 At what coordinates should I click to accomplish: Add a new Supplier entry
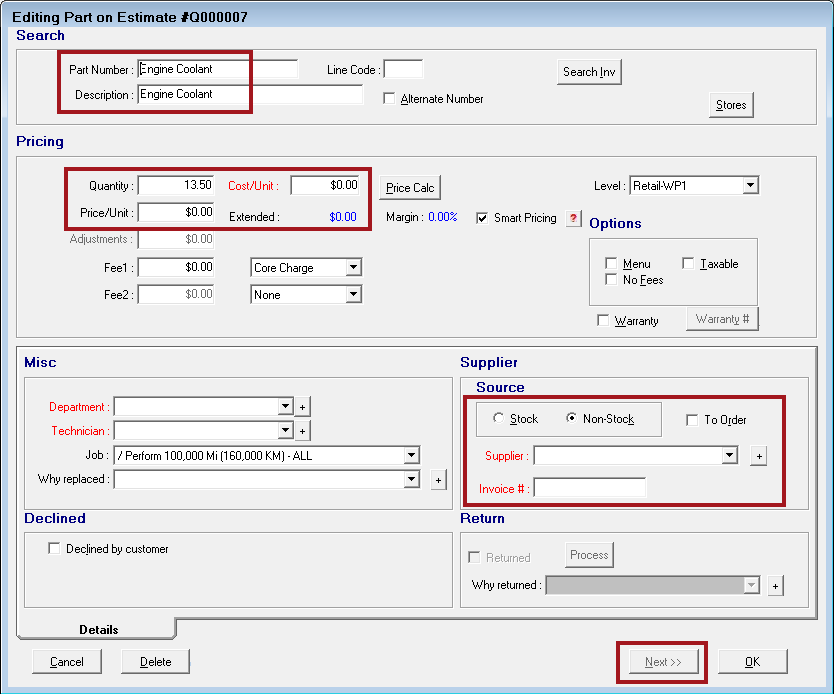tap(758, 456)
